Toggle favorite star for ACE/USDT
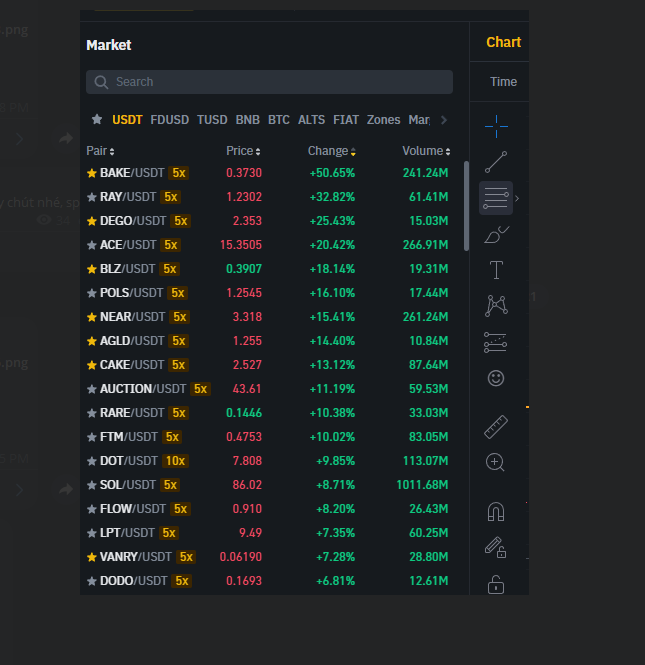This screenshot has width=645, height=665. pyautogui.click(x=92, y=245)
